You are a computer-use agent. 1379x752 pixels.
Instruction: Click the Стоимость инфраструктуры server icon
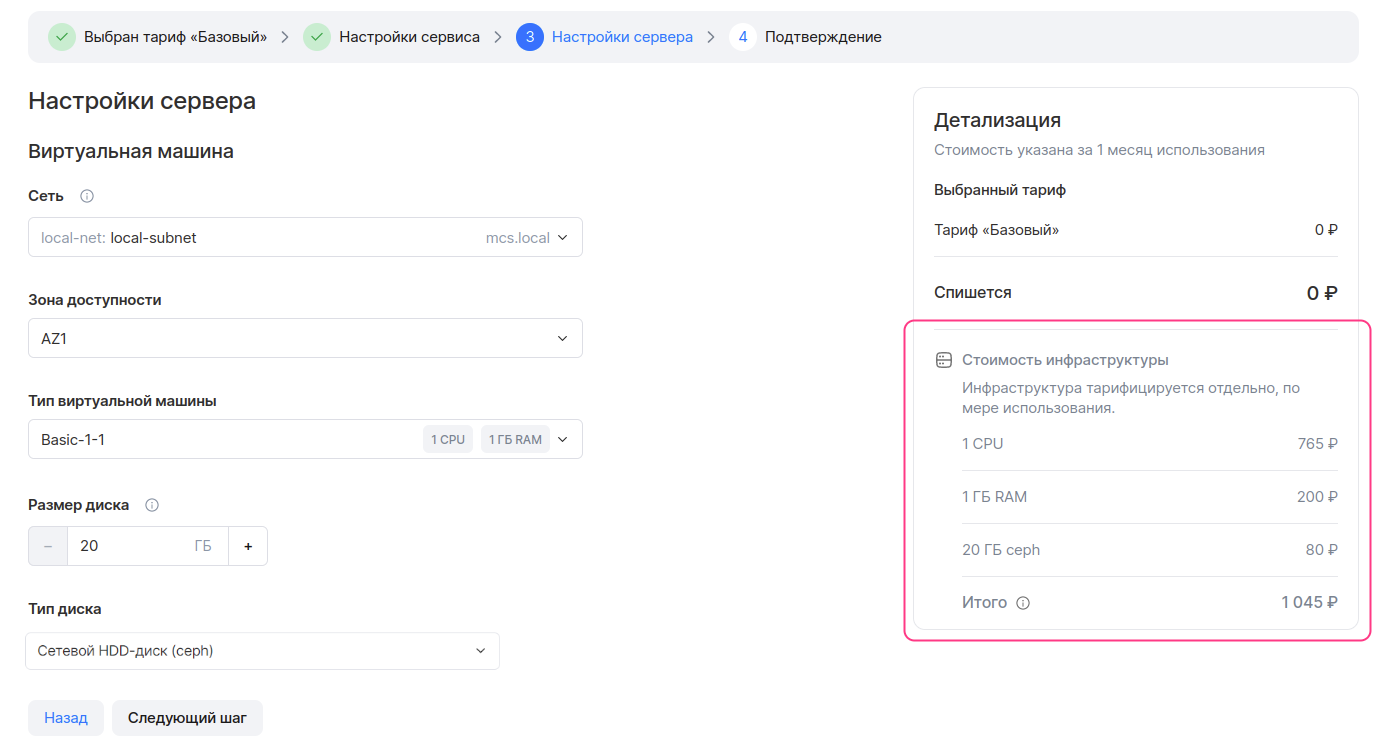click(943, 360)
